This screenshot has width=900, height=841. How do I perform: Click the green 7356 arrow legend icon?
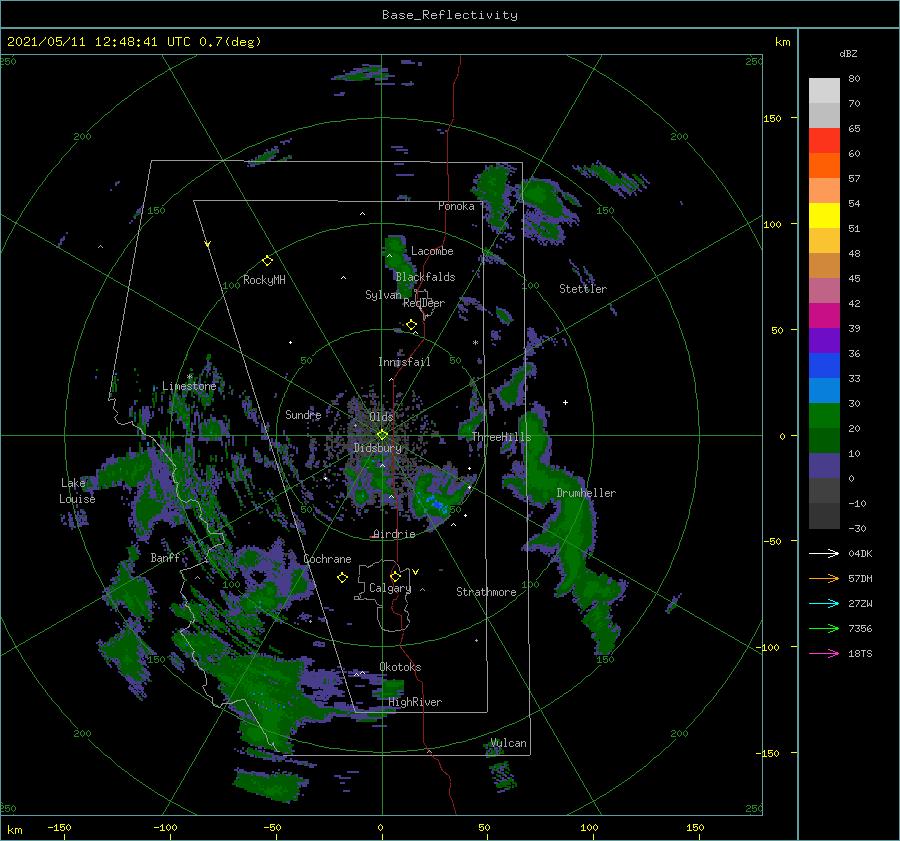(824, 629)
